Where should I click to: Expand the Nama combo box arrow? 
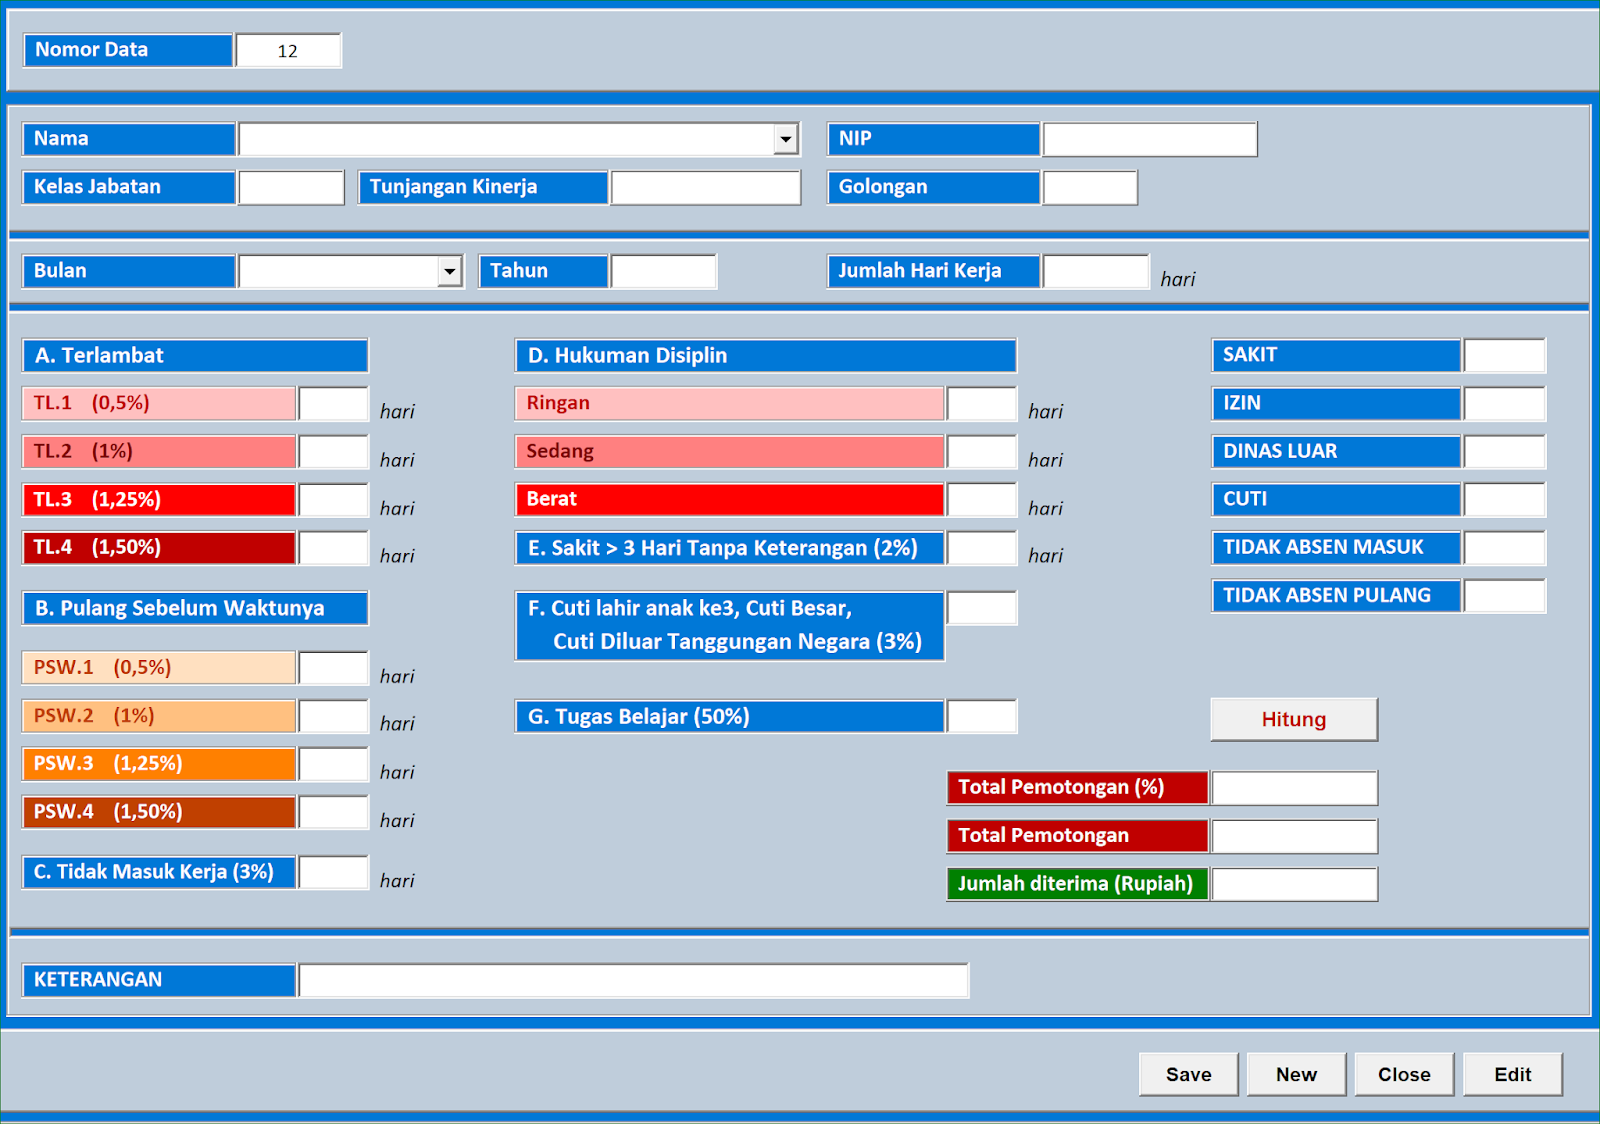pos(786,138)
